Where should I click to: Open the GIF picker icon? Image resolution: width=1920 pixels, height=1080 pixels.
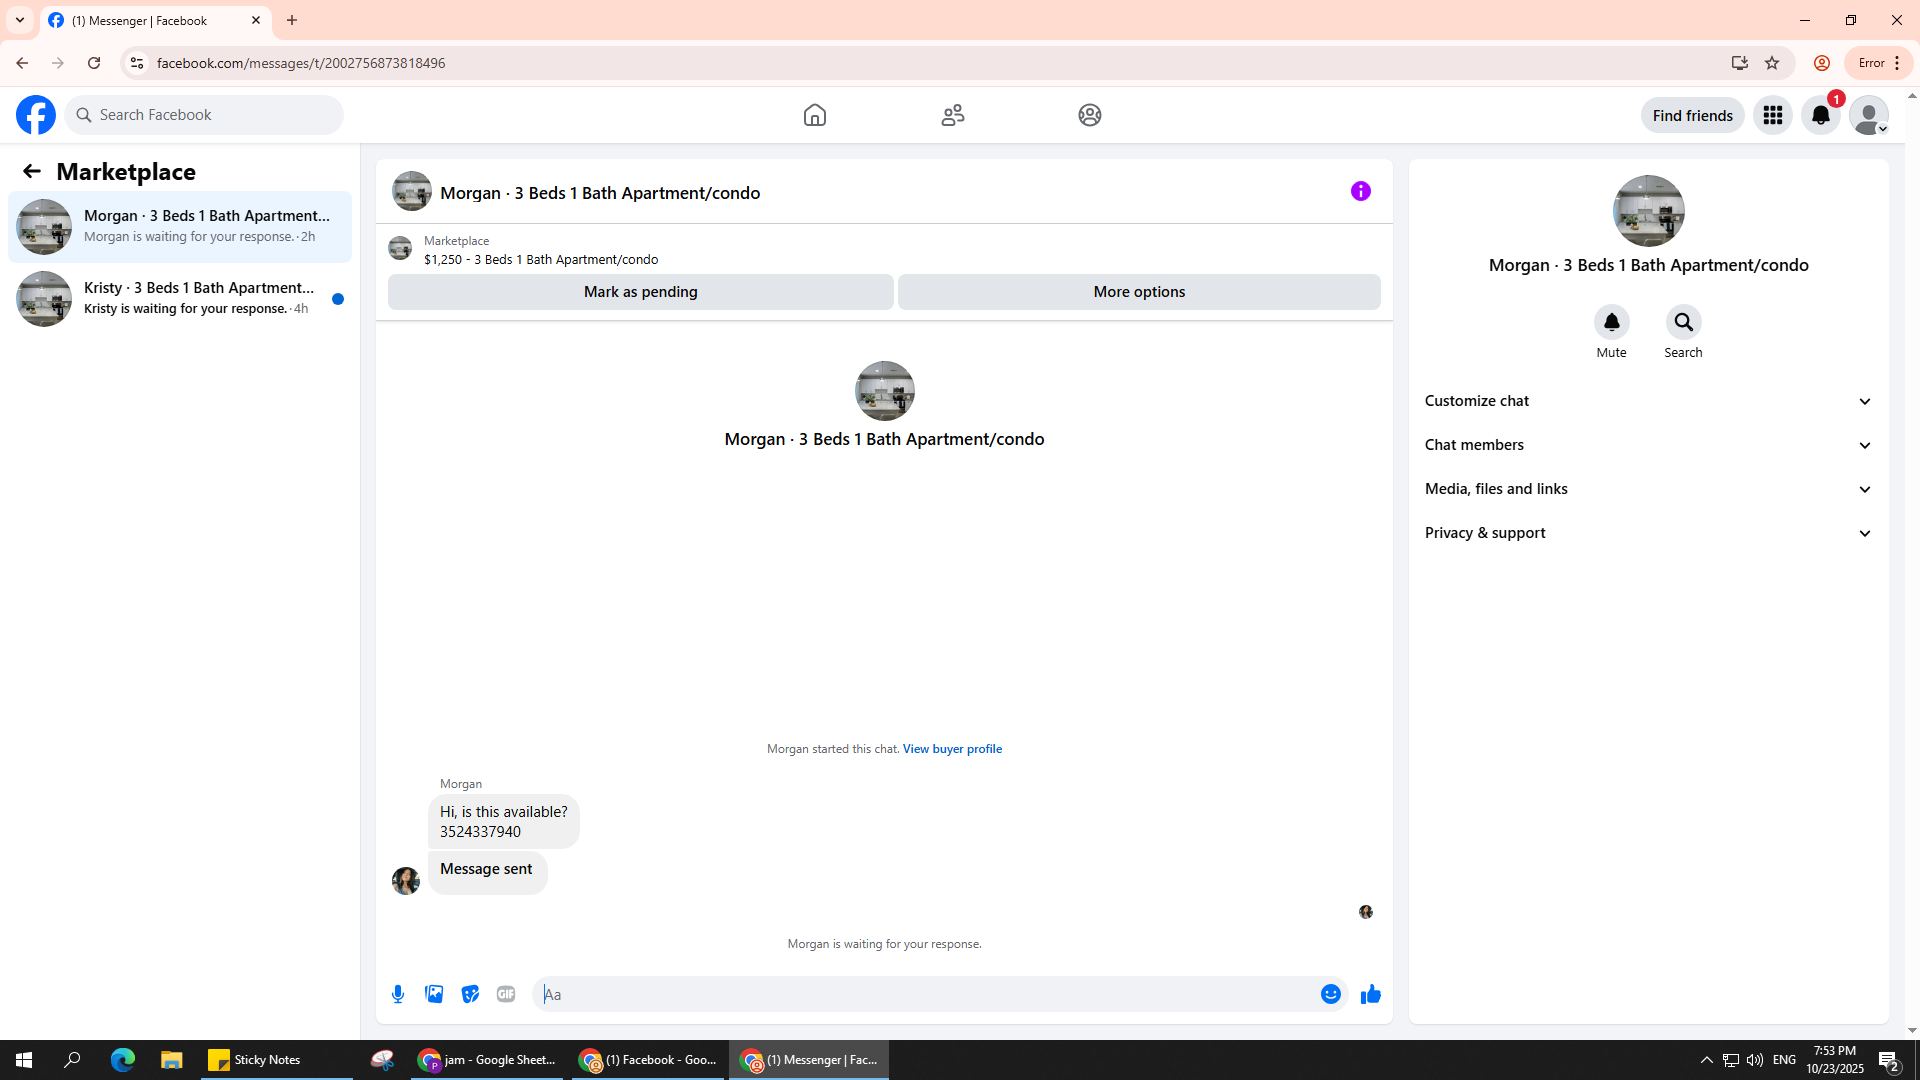(x=506, y=994)
